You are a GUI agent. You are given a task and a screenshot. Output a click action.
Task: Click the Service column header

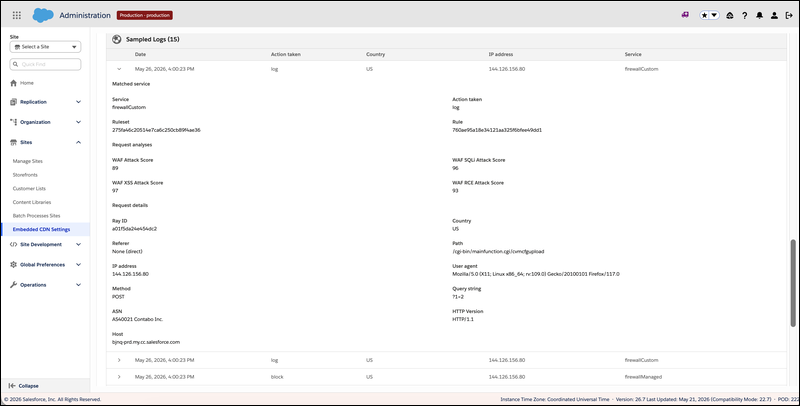point(633,54)
